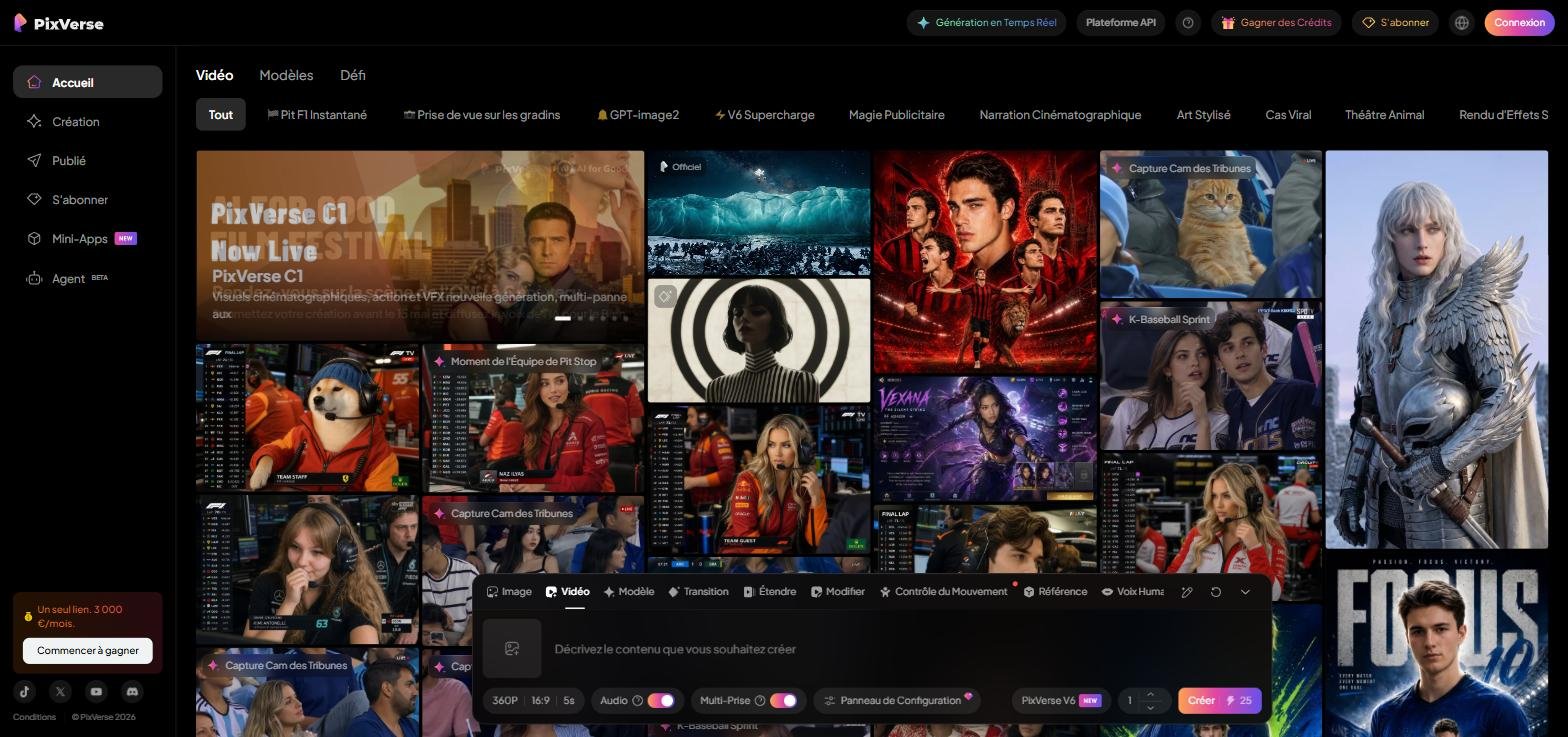Select Théâtre Animal filter
This screenshot has width=1568, height=737.
1384,115
